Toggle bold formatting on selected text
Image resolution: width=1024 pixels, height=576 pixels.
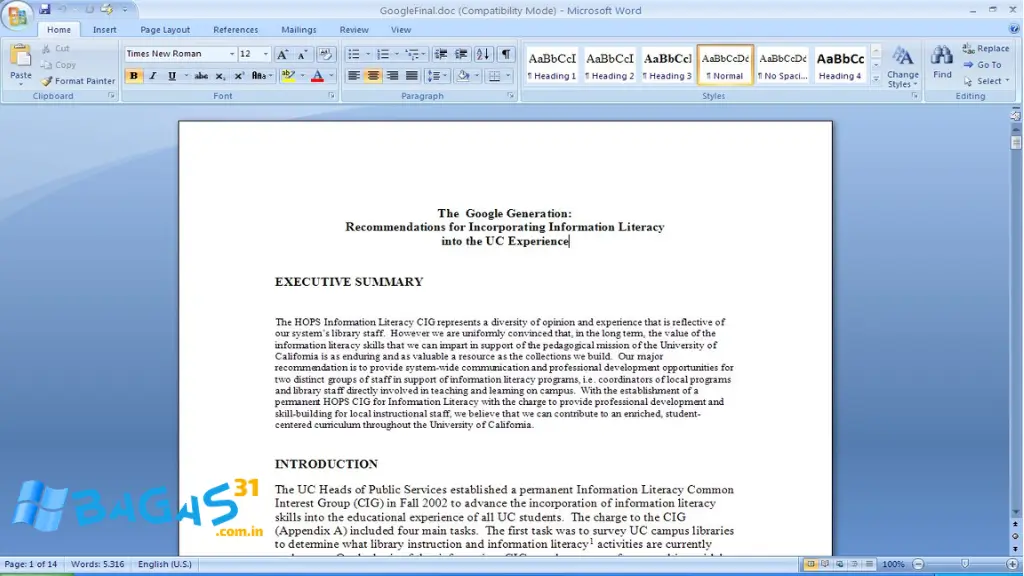[134, 76]
